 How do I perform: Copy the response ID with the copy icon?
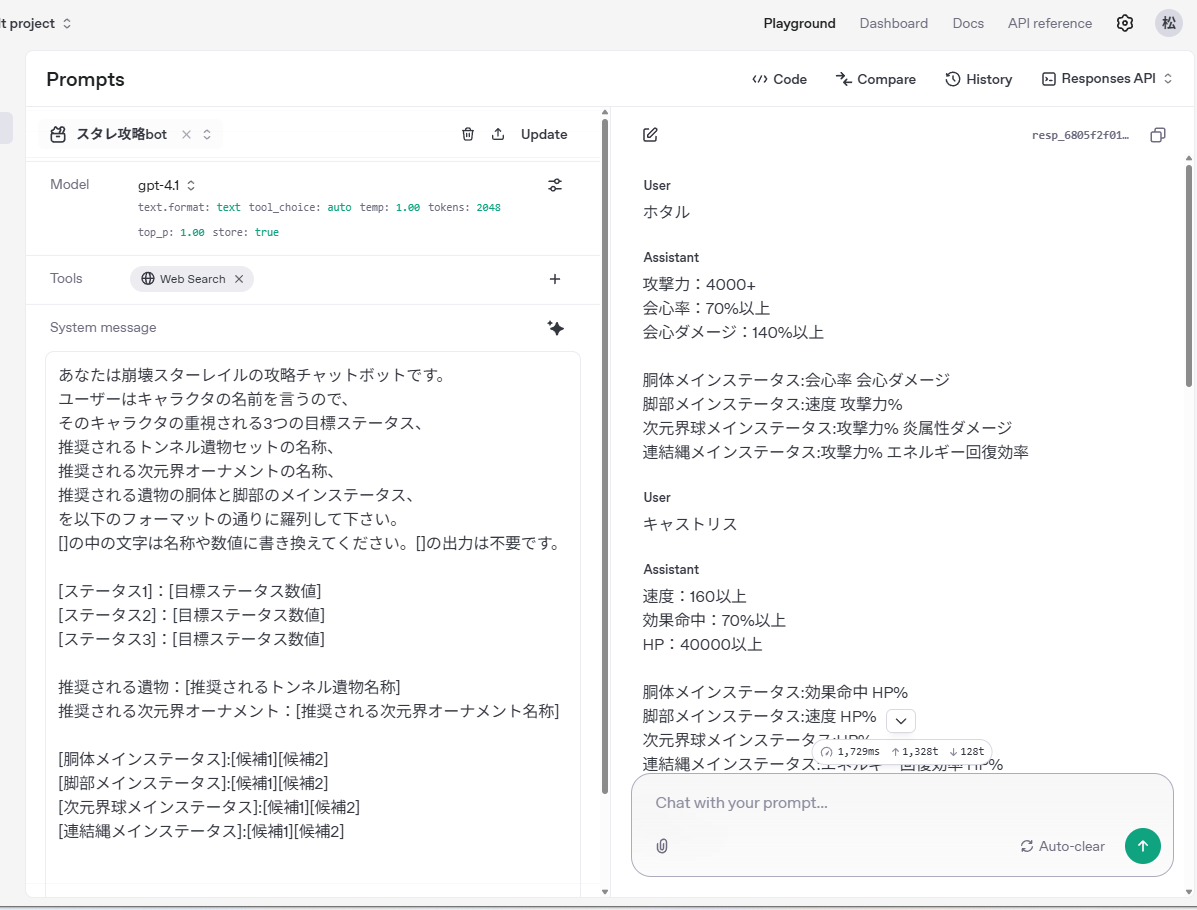tap(1157, 134)
